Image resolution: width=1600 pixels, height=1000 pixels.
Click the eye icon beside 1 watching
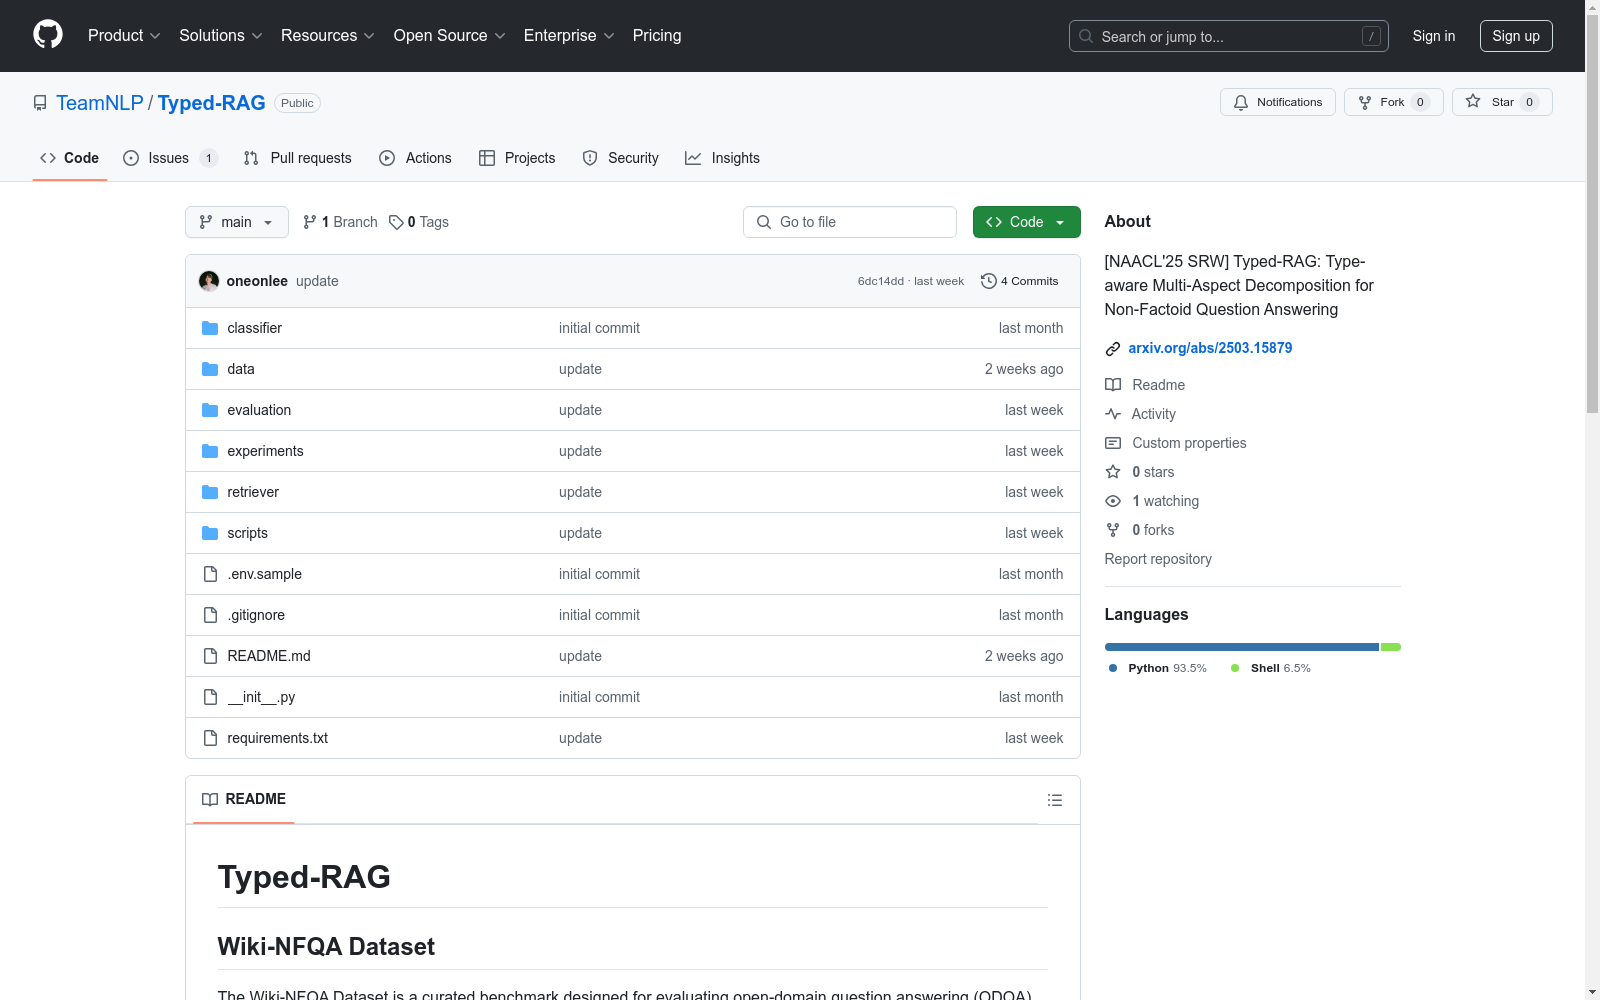pyautogui.click(x=1113, y=501)
